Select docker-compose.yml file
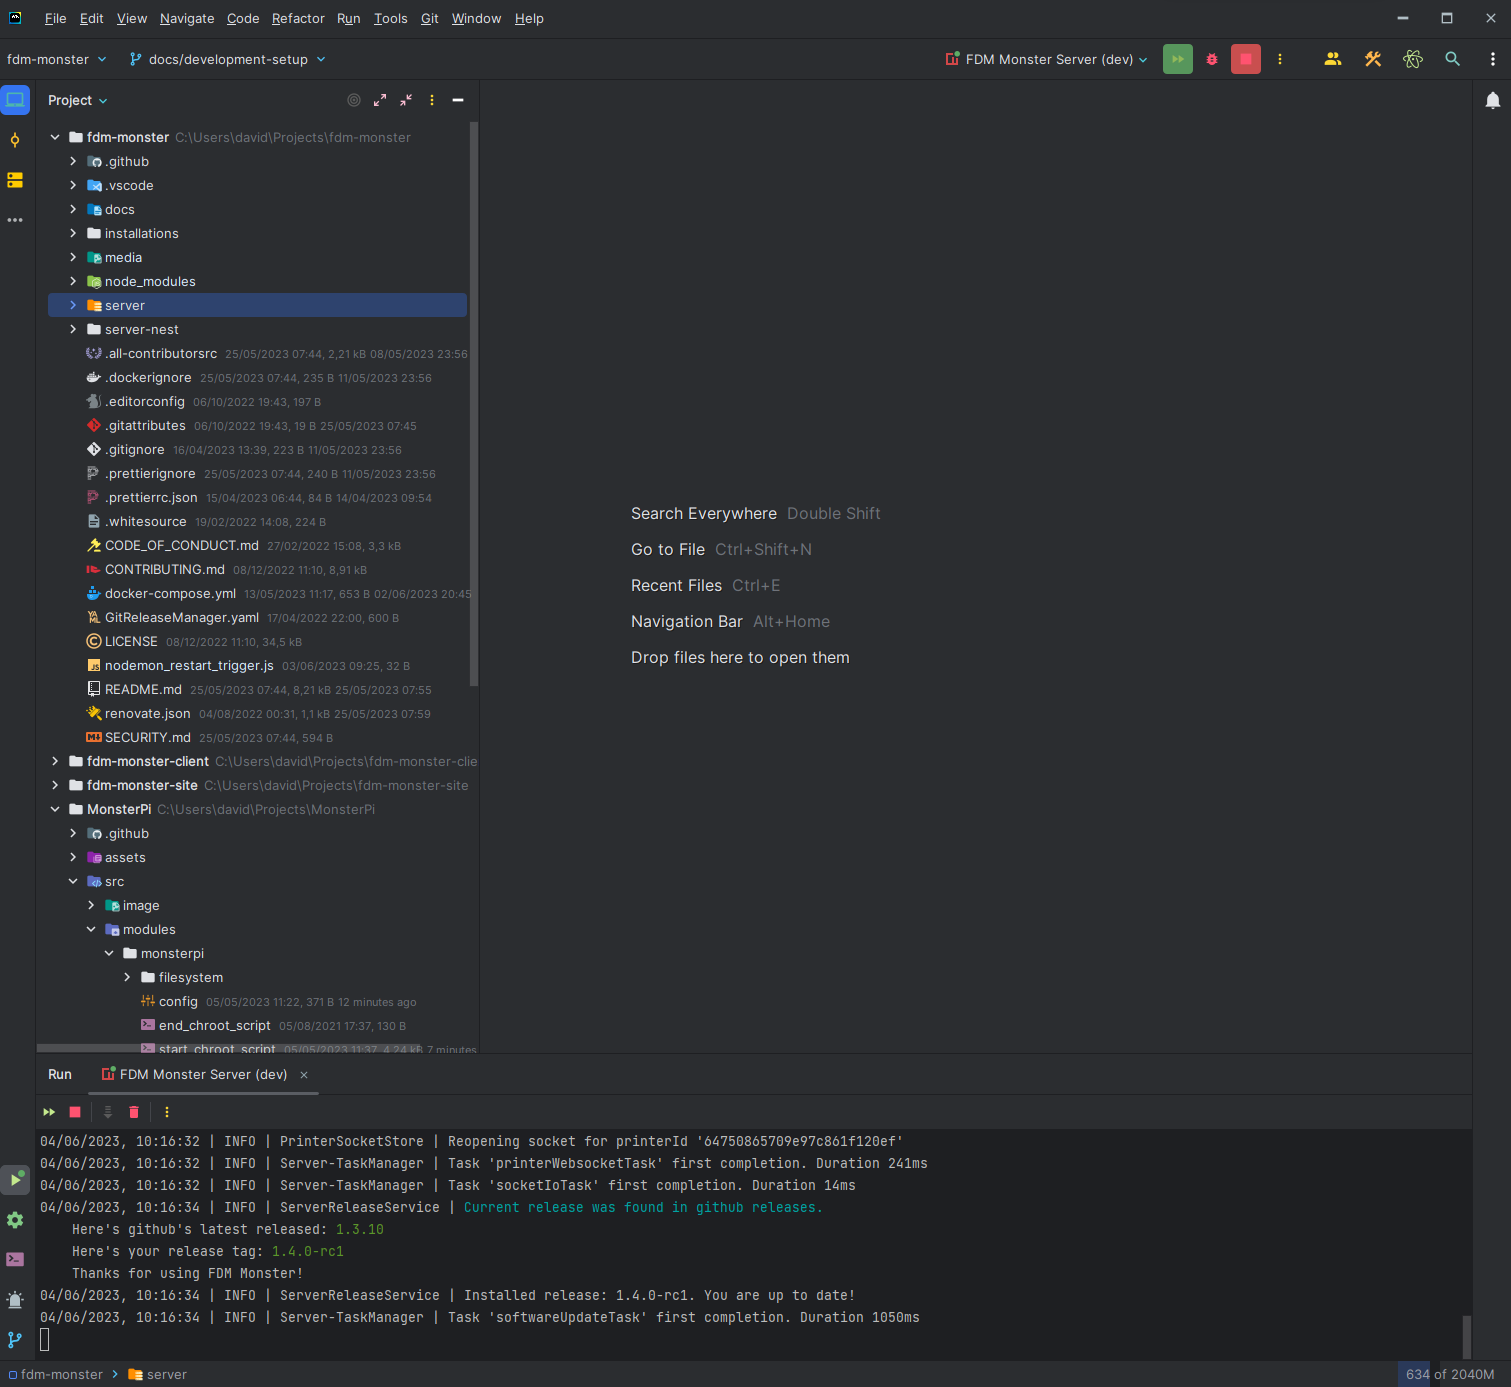1511x1387 pixels. [170, 593]
